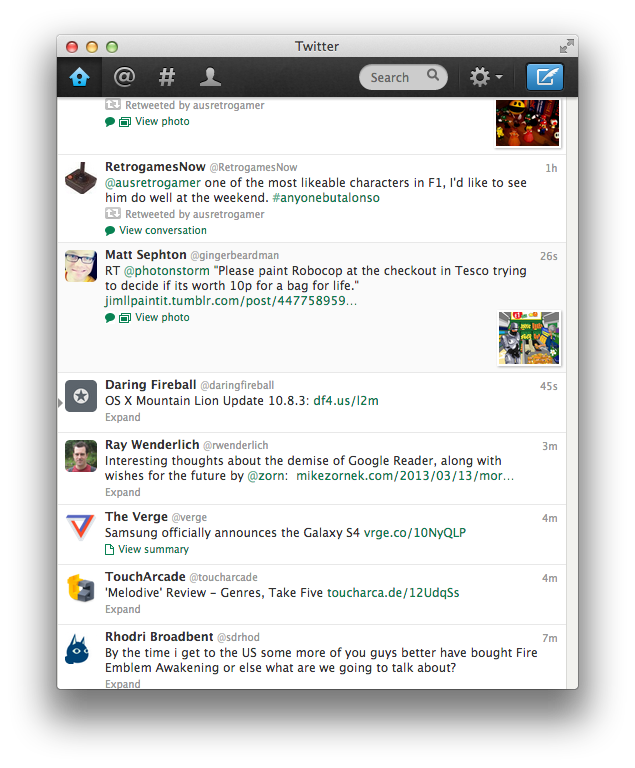Click the magnifier icon in Search

(x=433, y=75)
